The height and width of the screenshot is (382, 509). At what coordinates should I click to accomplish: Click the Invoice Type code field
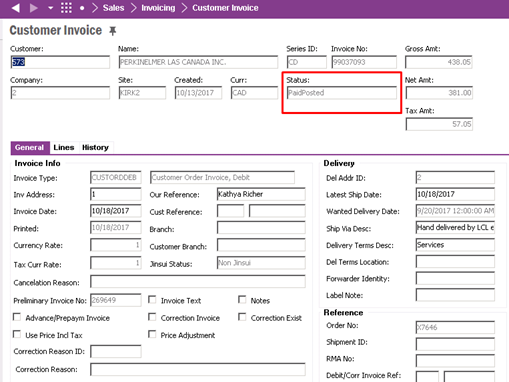click(116, 177)
